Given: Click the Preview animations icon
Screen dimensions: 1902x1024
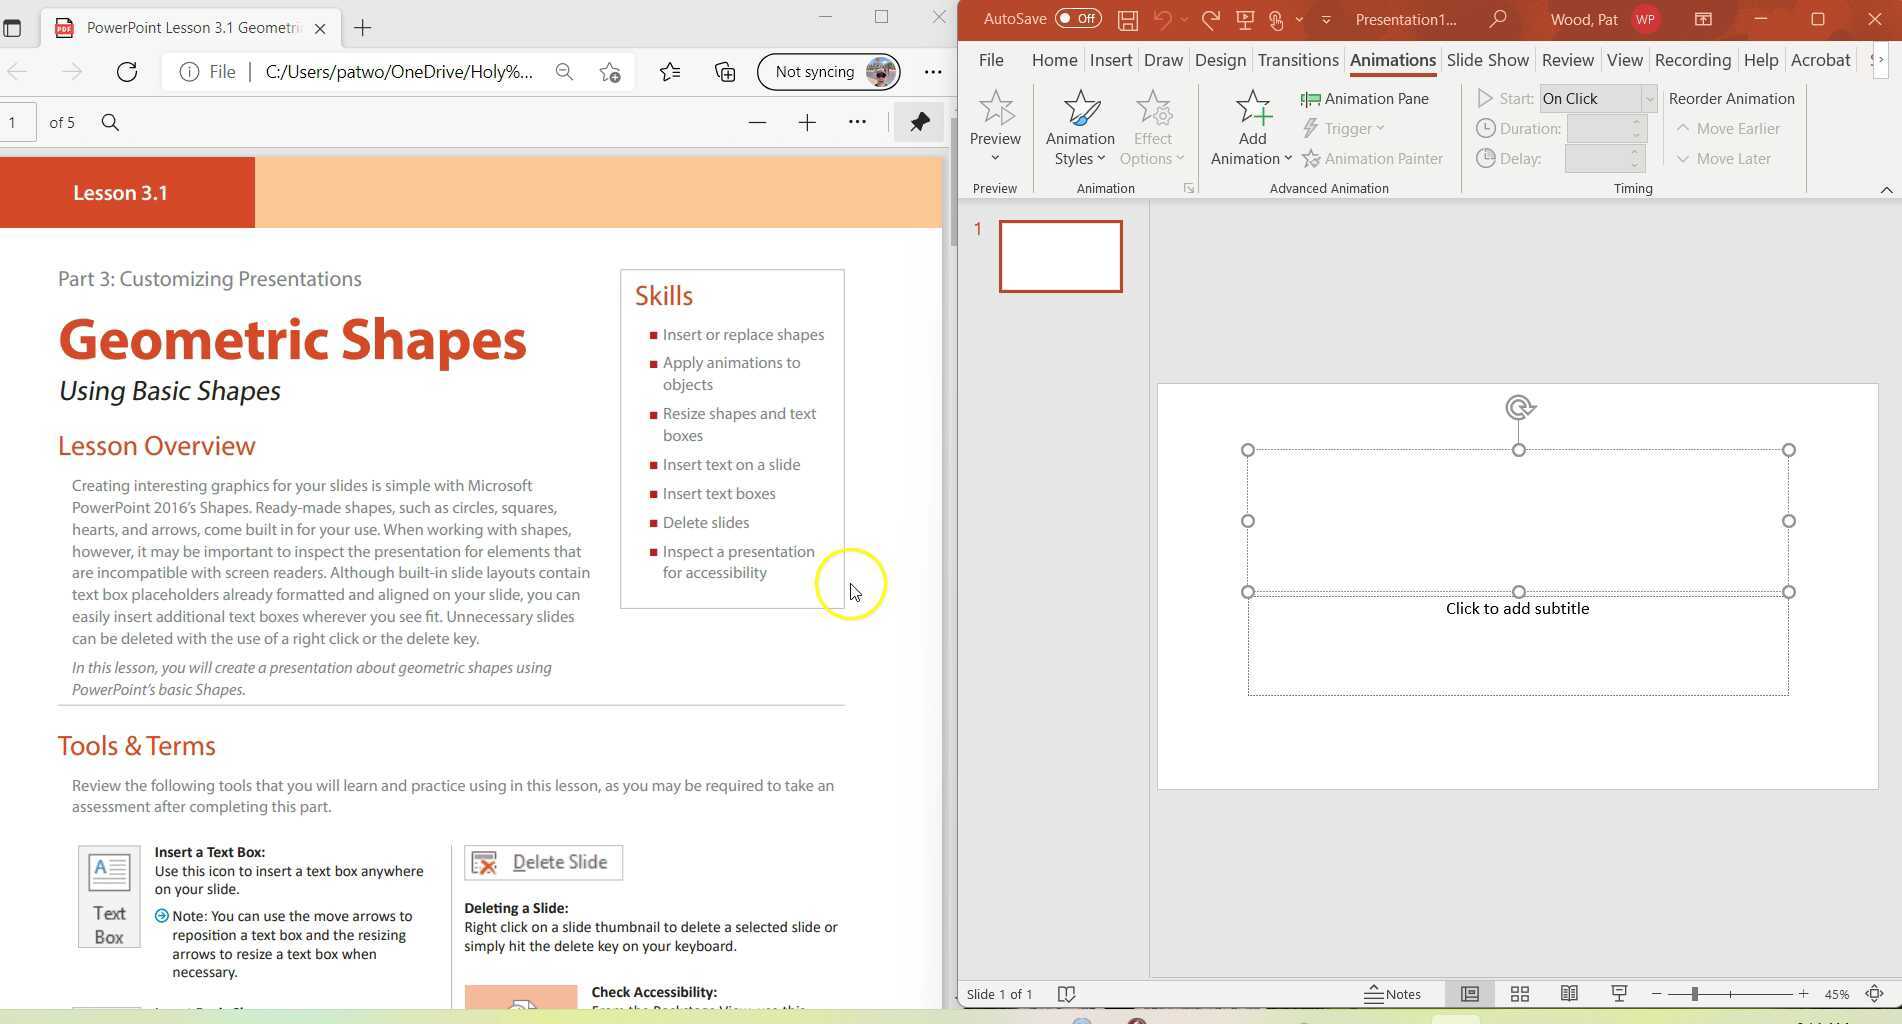Looking at the screenshot, I should coord(994,120).
